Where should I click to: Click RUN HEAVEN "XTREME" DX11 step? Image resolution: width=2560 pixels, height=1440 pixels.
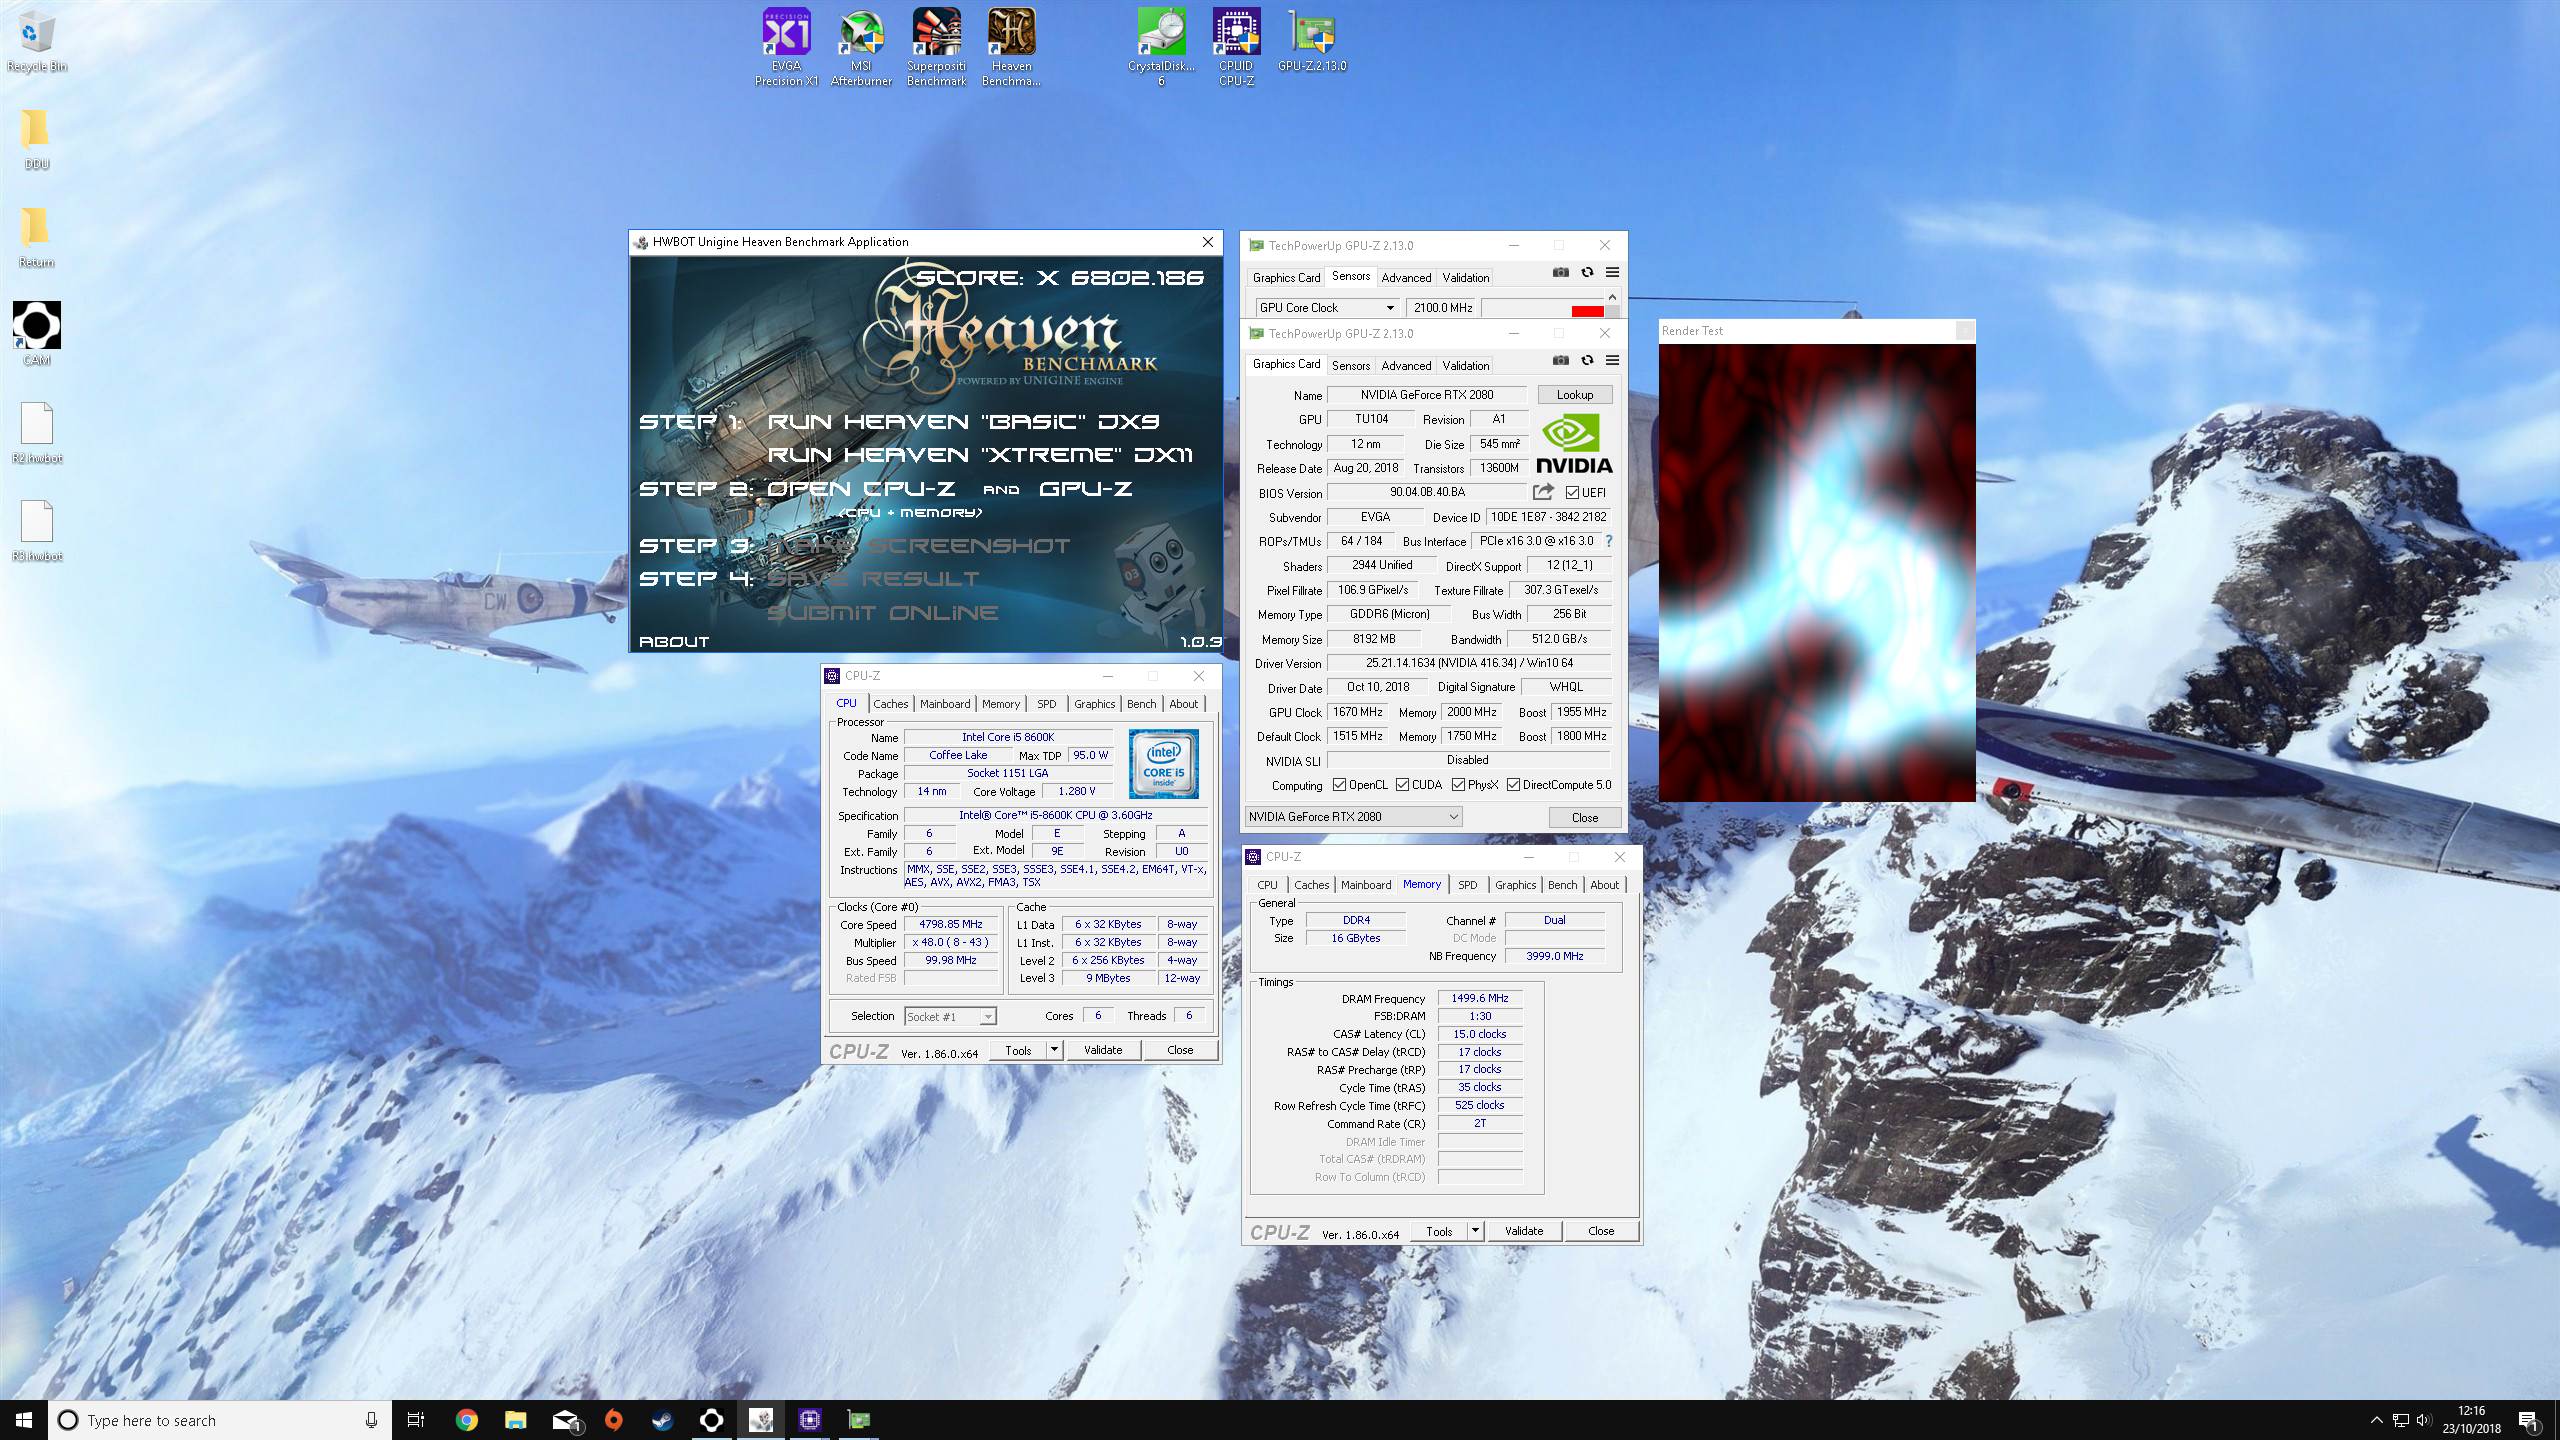tap(979, 455)
